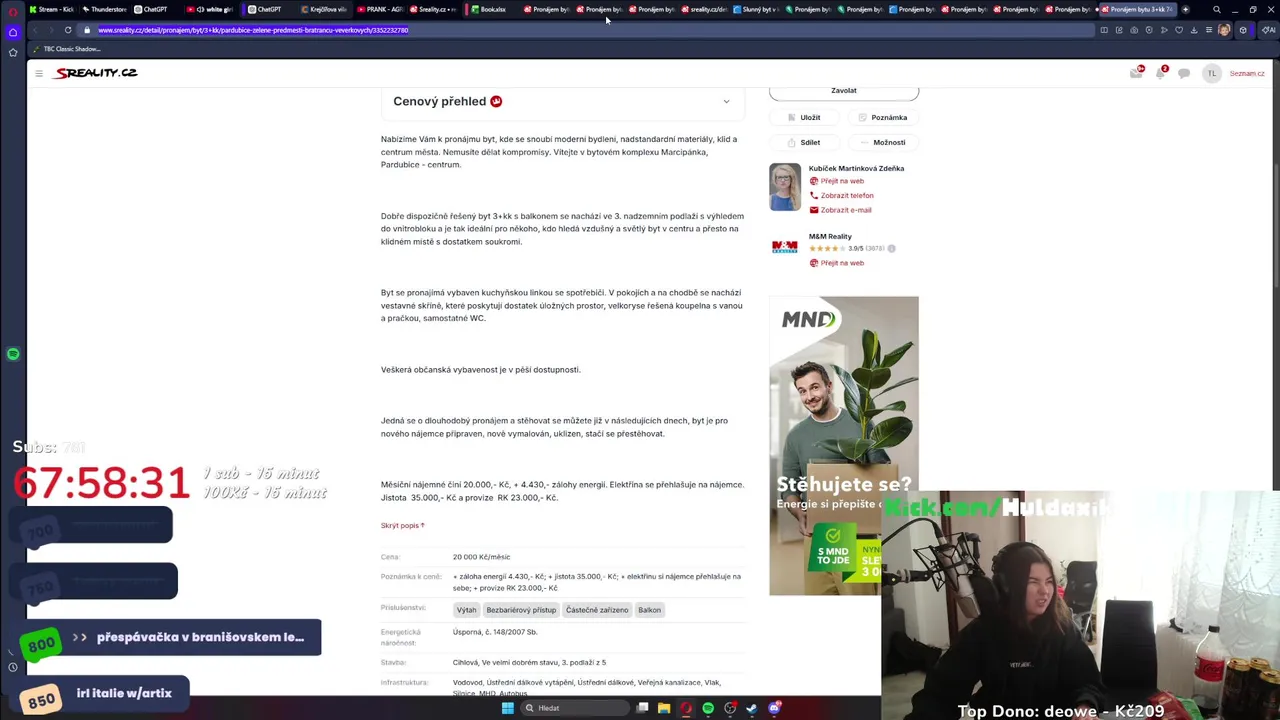
Task: Click the 850 irl italie w/artix goal item
Action: click(x=105, y=693)
